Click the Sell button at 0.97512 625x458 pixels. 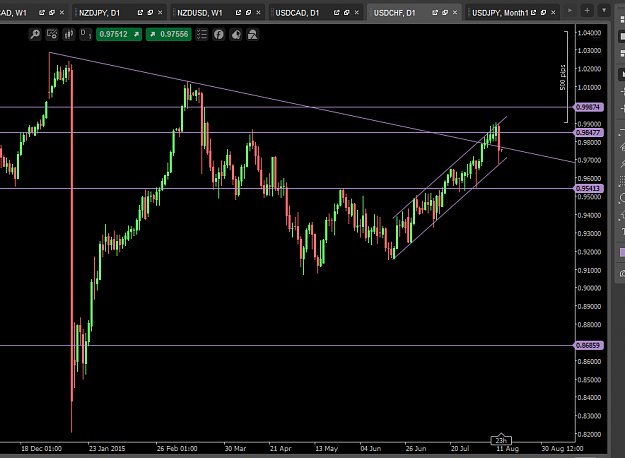pos(119,35)
